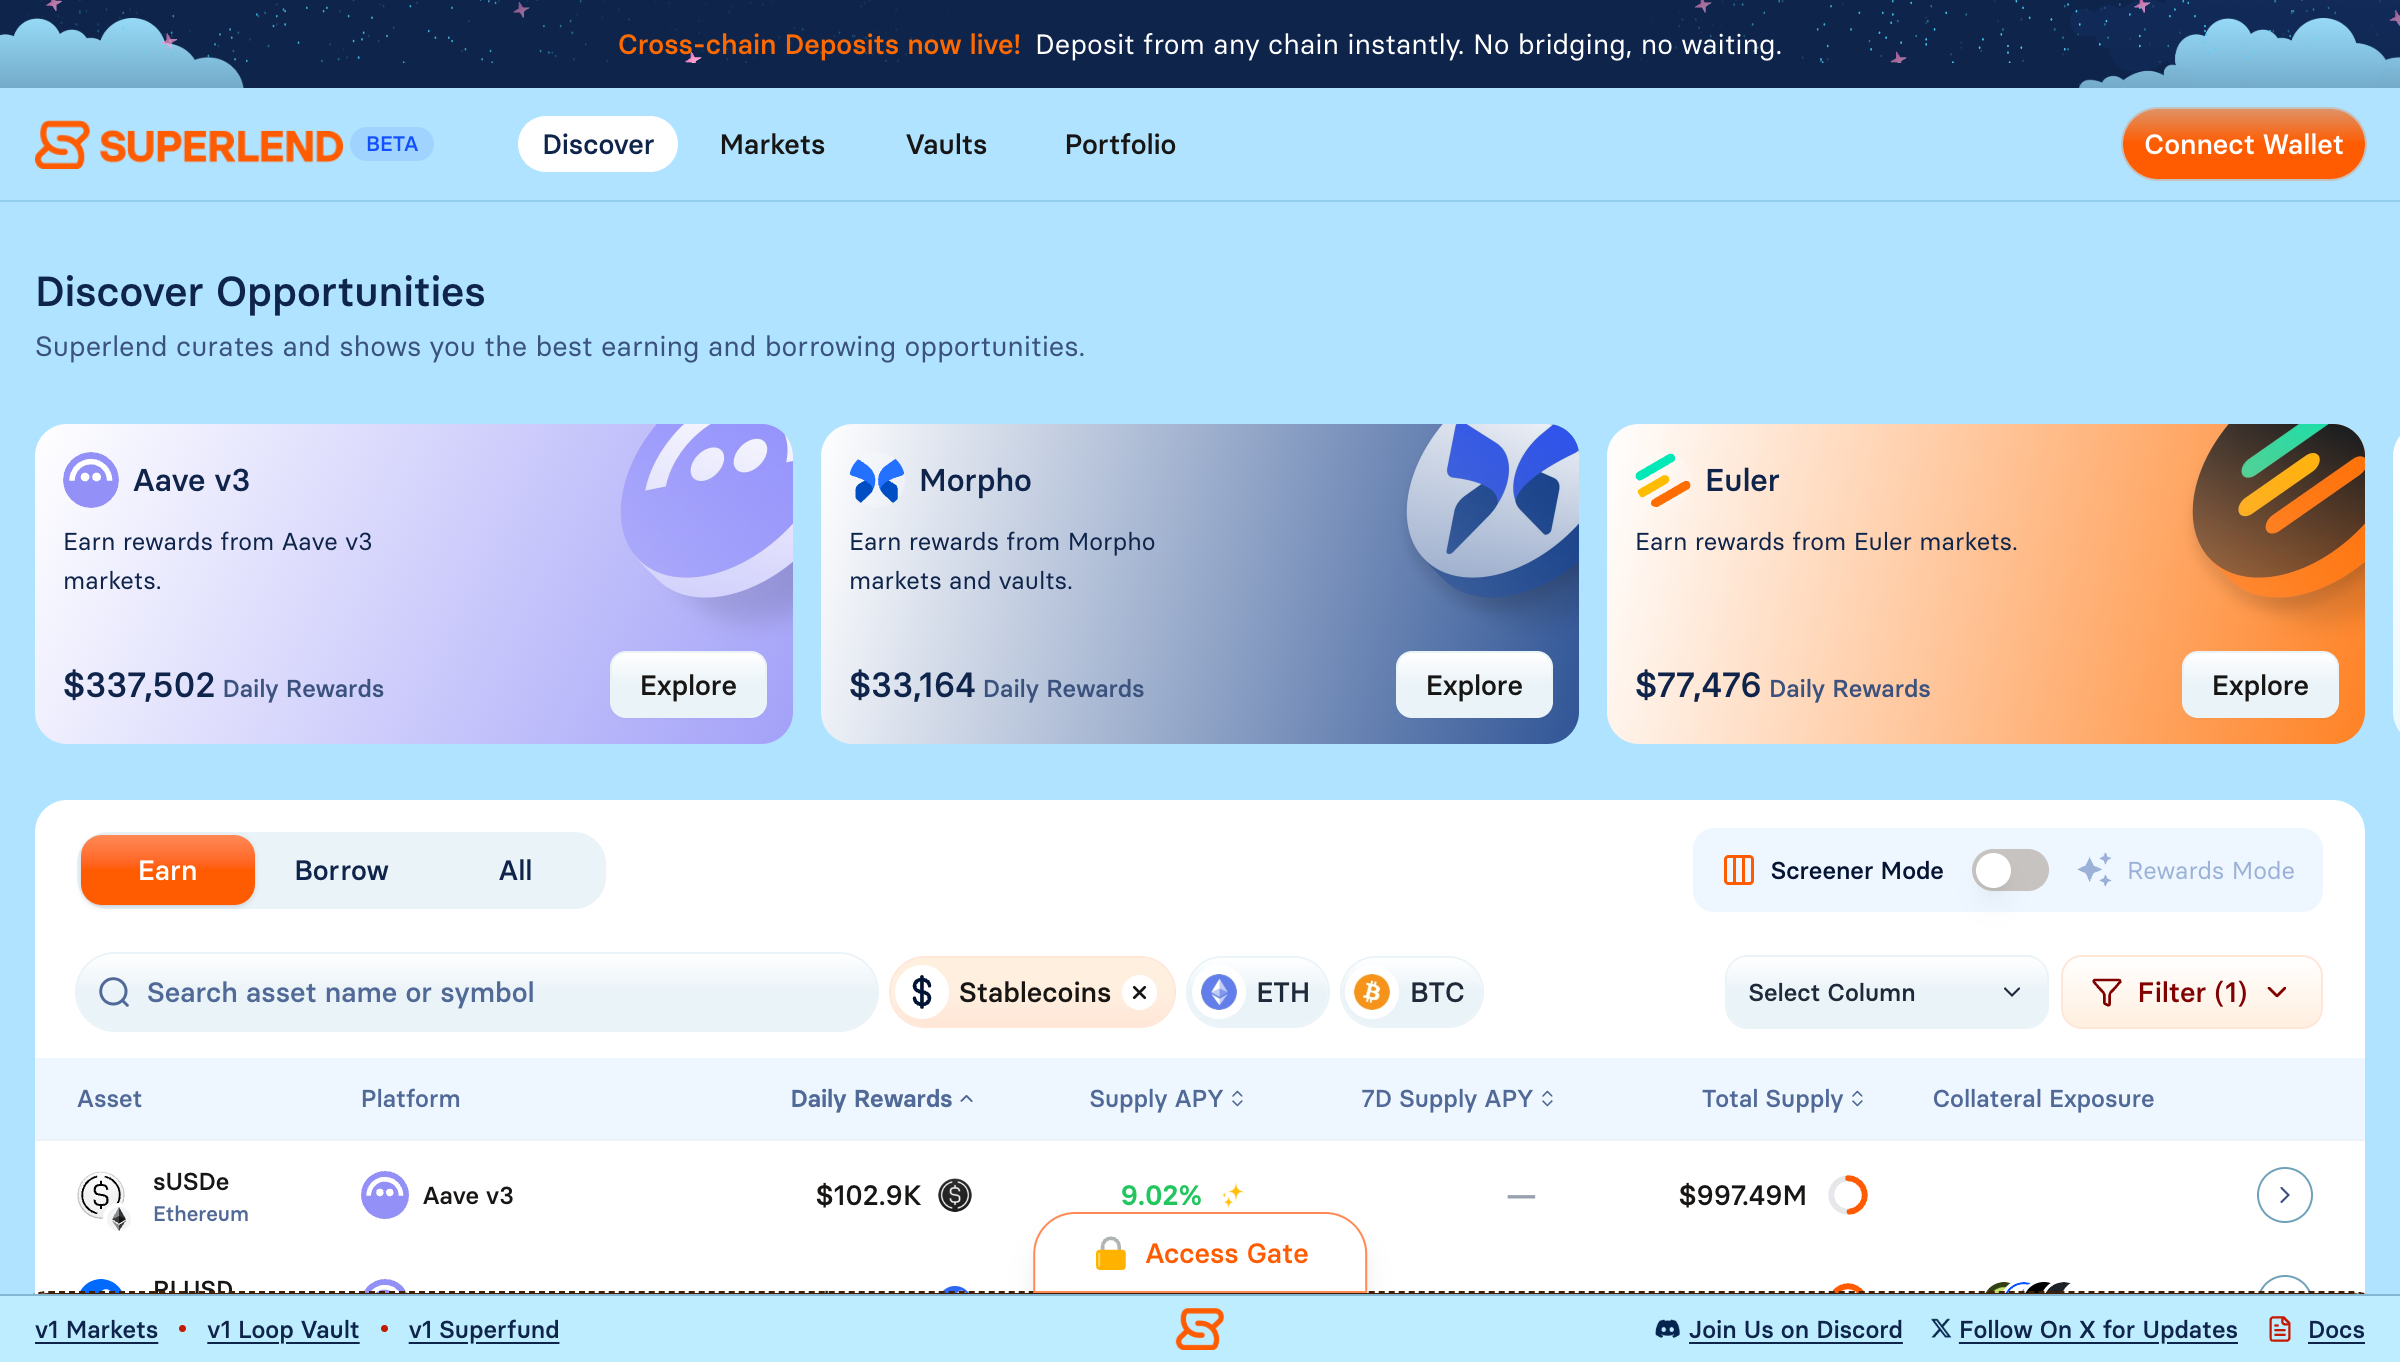Image resolution: width=2400 pixels, height=1362 pixels.
Task: Click the Euler striped logo icon
Action: [1661, 481]
